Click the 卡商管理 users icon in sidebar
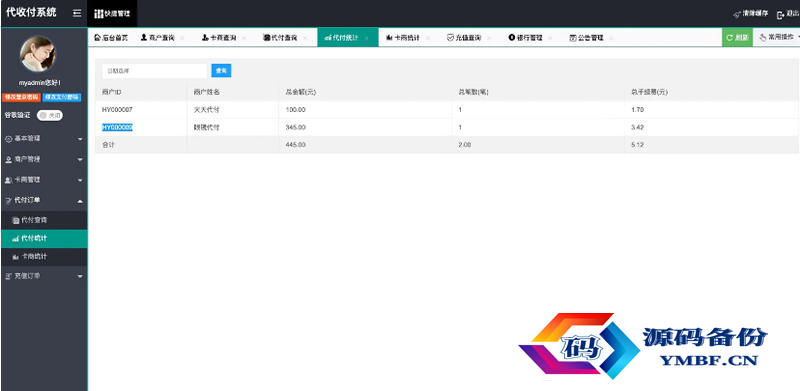The height and width of the screenshot is (391, 800). (x=8, y=180)
